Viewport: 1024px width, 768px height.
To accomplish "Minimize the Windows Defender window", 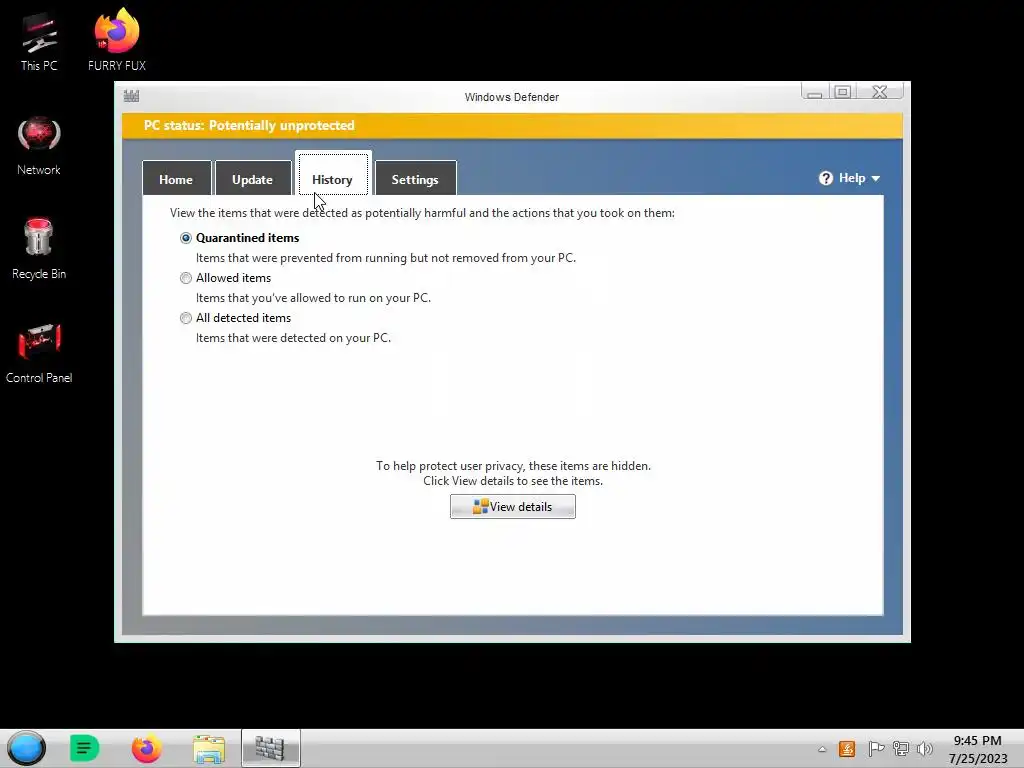I will click(814, 92).
